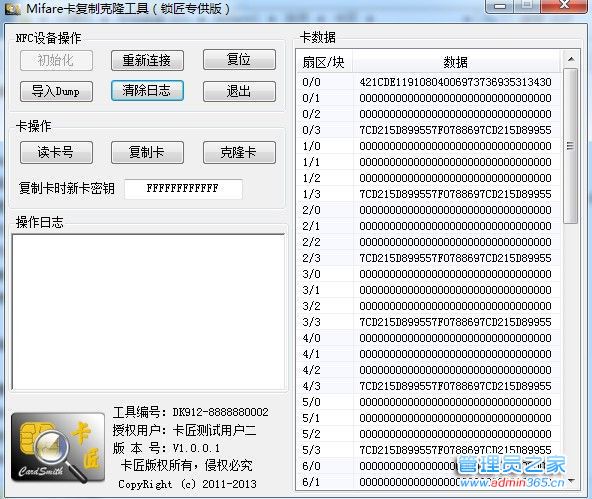Screen dimensions: 592x499
Task: Select row 4/0 in card data
Action: (428, 338)
